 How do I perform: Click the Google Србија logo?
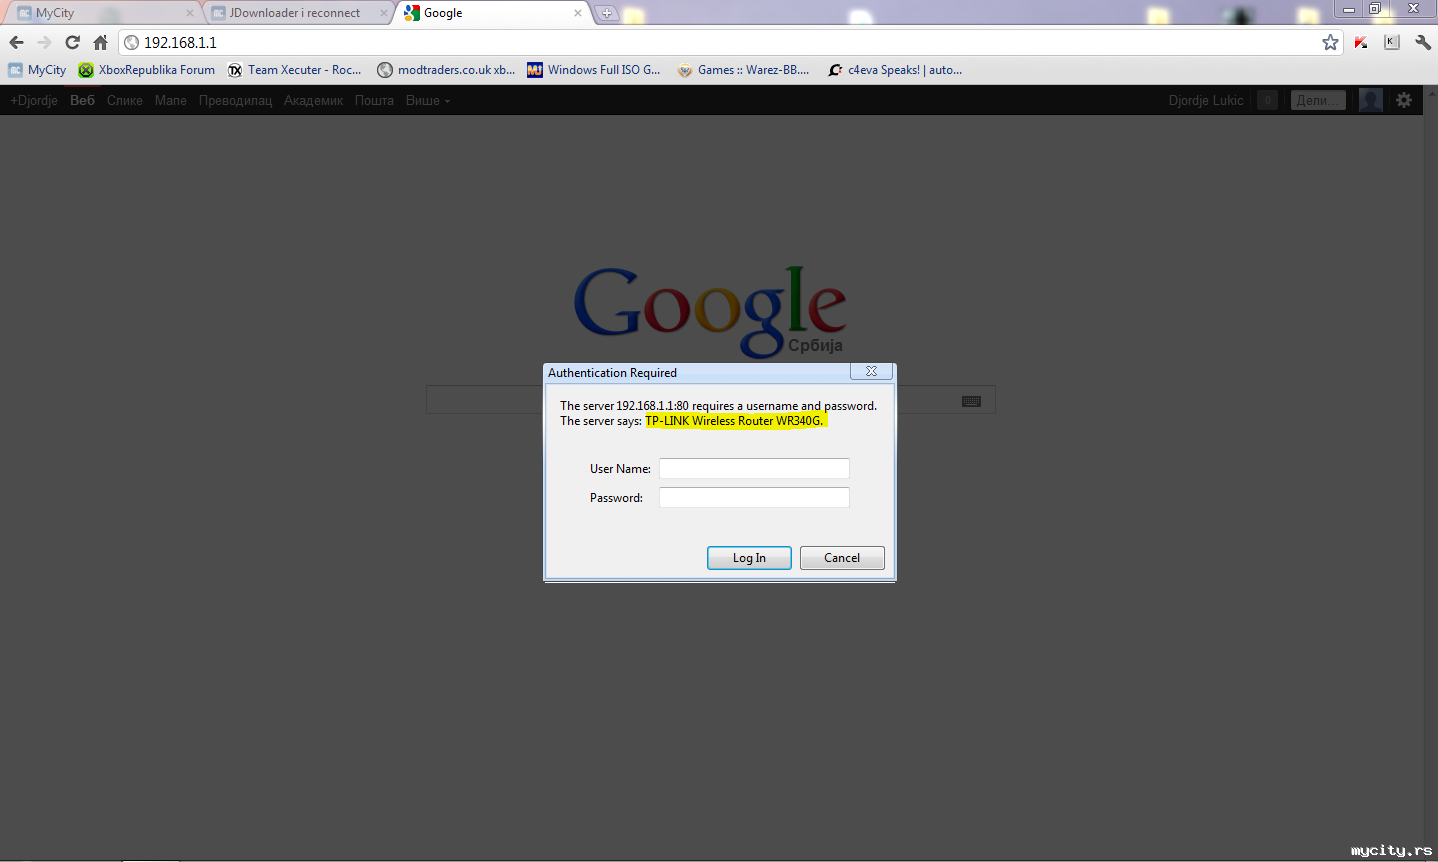[x=710, y=311]
